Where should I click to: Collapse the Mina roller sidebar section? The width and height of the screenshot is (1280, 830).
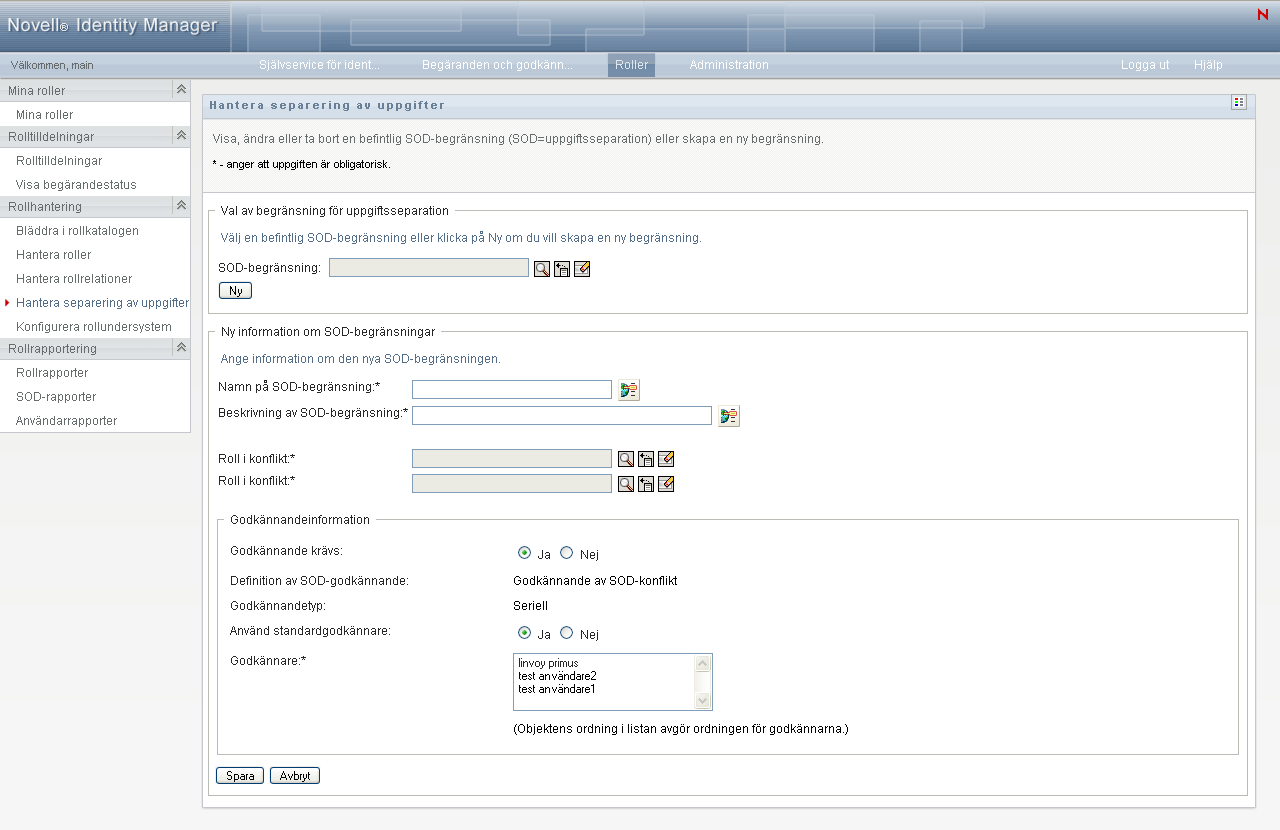(181, 90)
